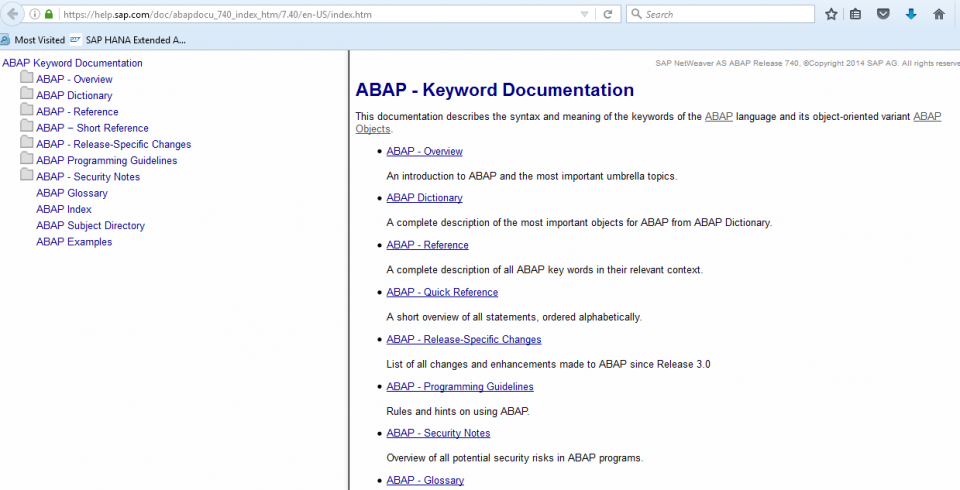Click the reload page icon

[x=607, y=14]
